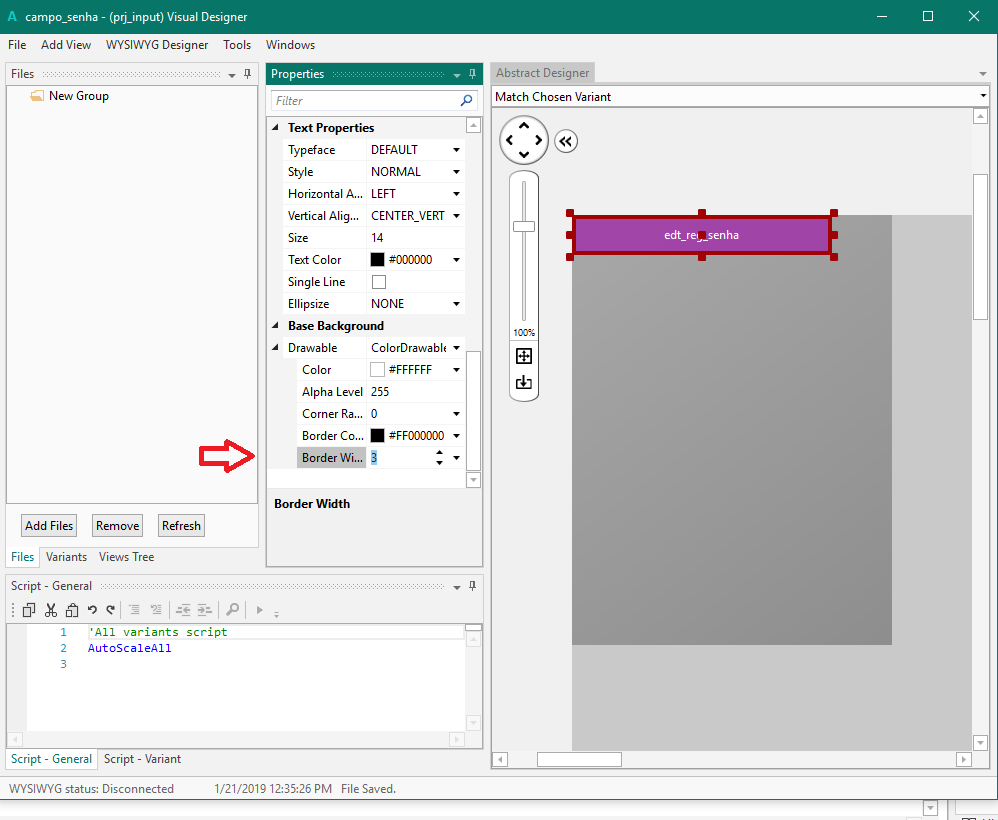
Task: Open the Horizontal Alignment dropdown
Action: (456, 194)
